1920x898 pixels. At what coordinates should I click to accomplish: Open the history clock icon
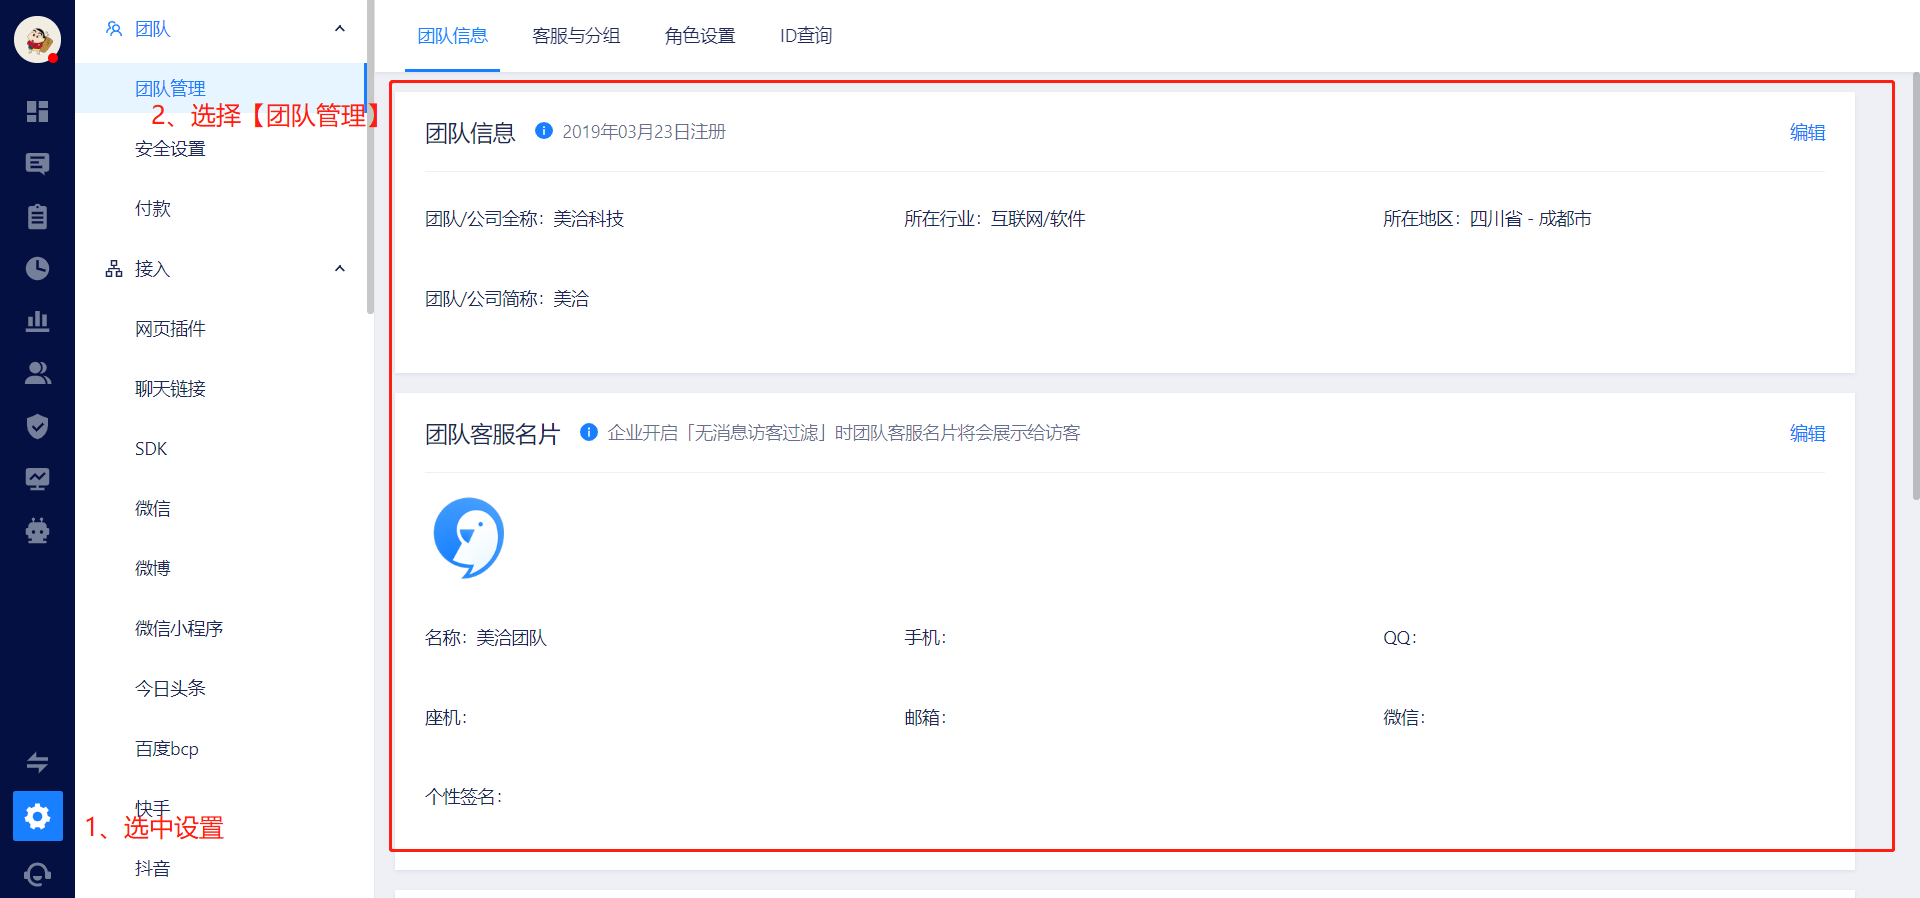click(x=37, y=268)
